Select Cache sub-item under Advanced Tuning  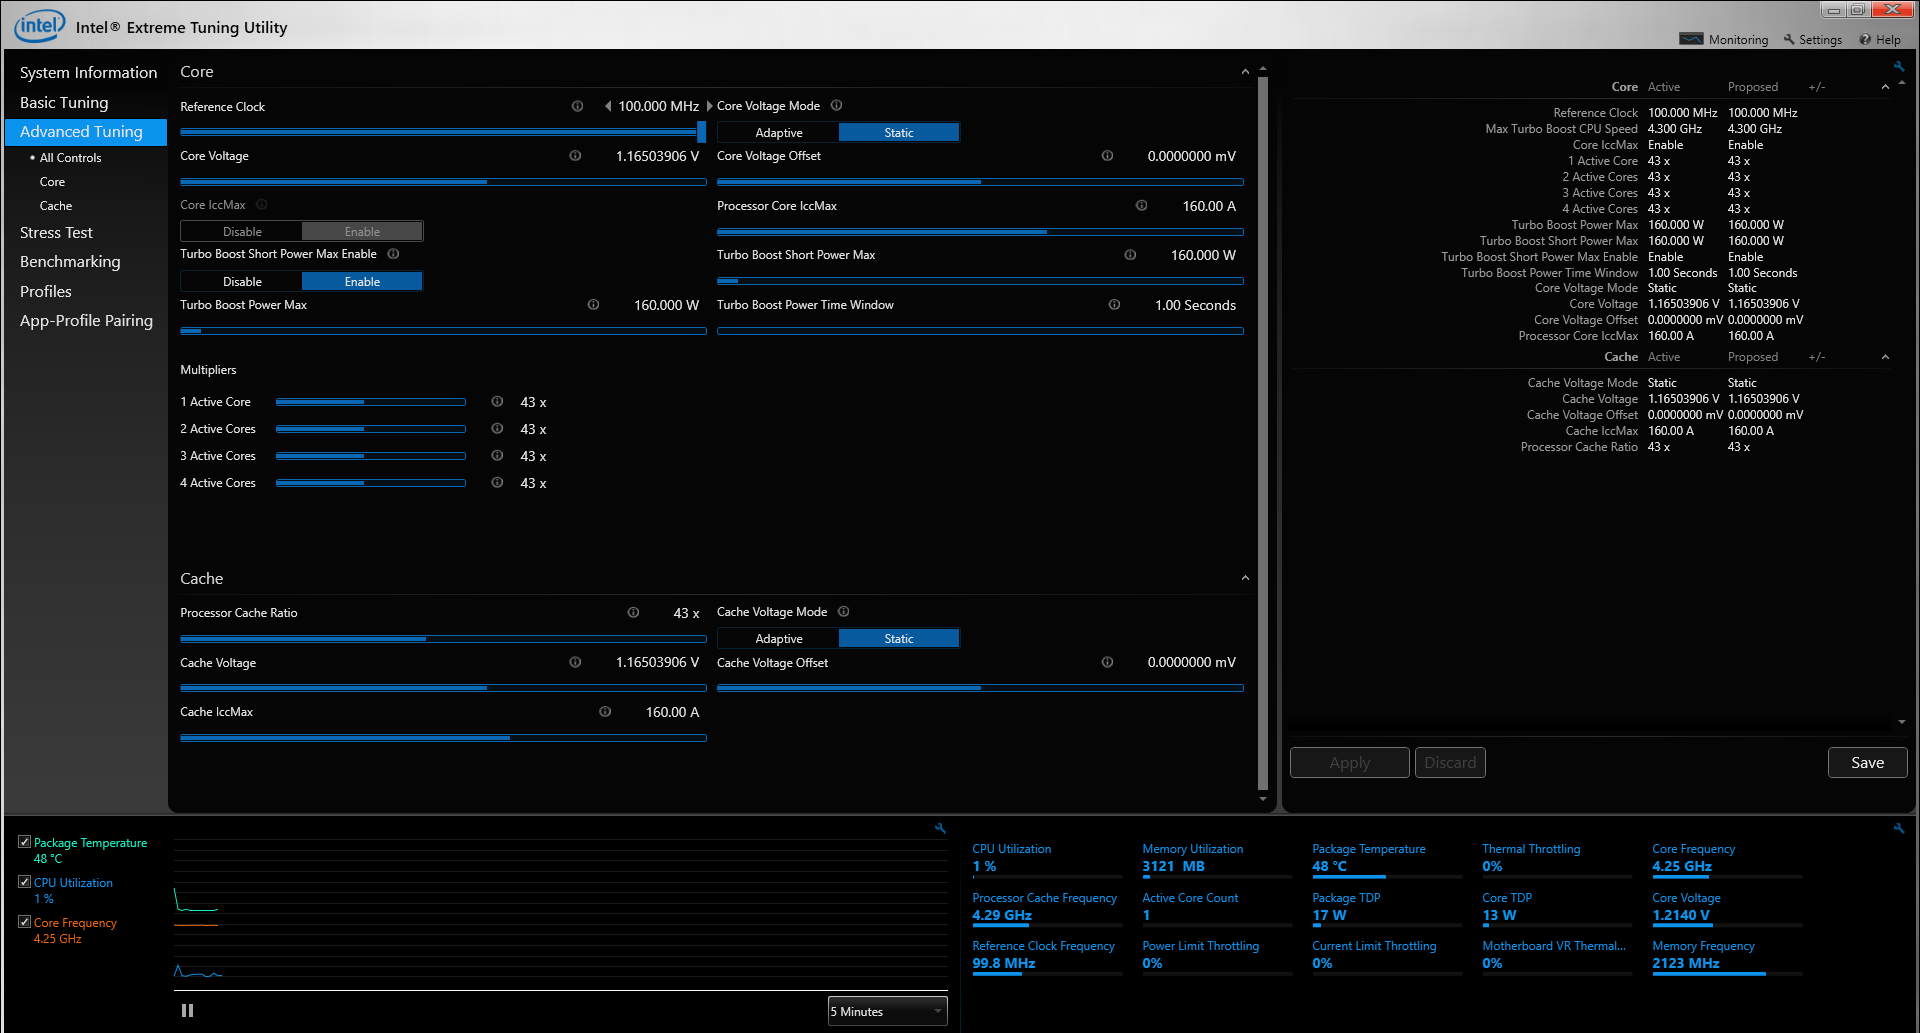(x=56, y=206)
